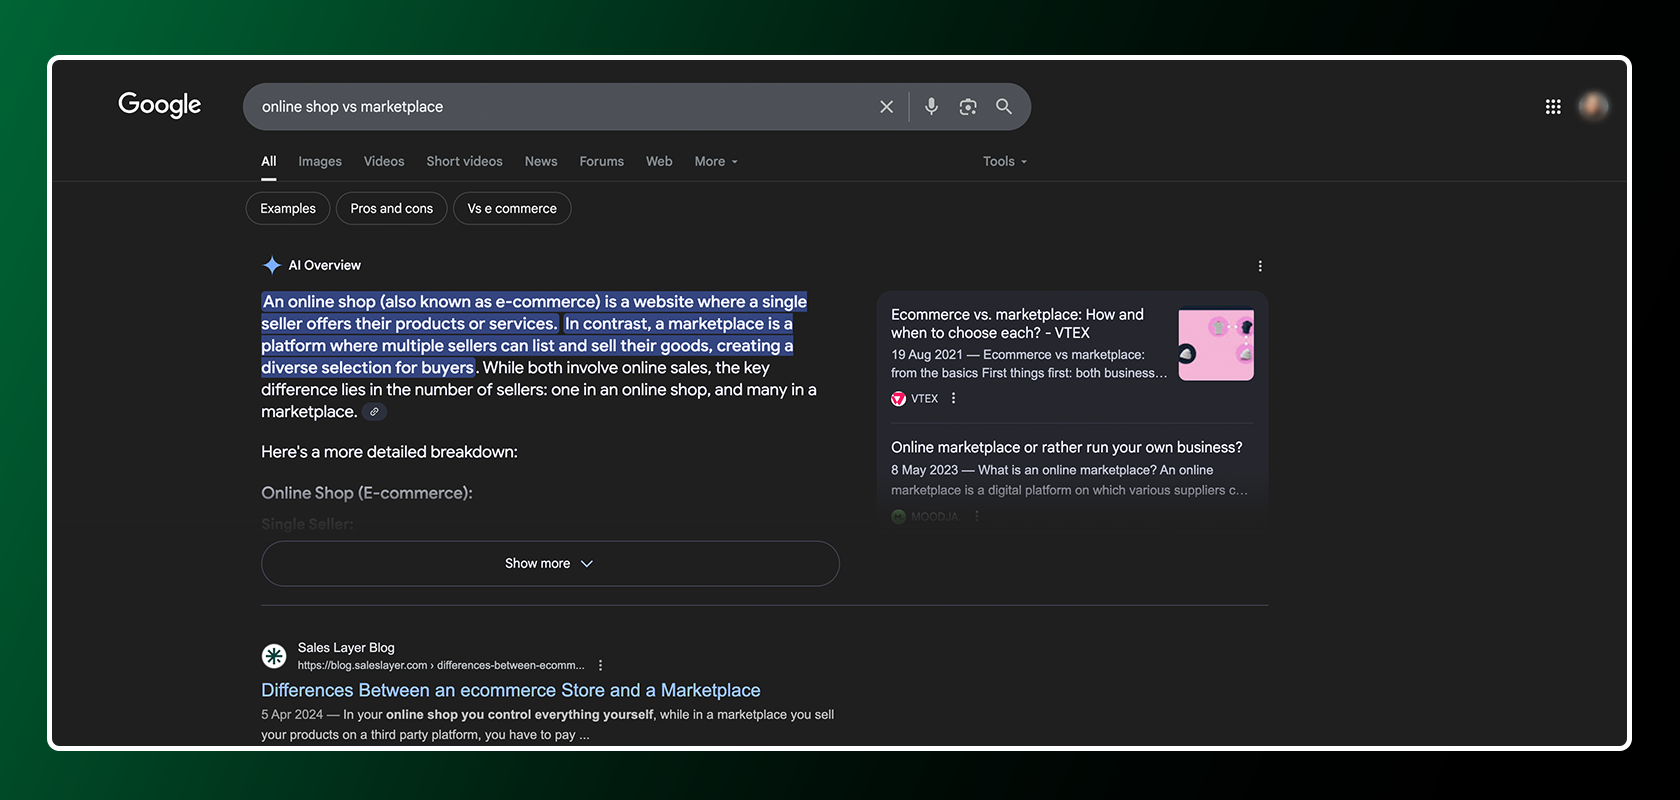Select the Examples suggestion chip
Image resolution: width=1680 pixels, height=800 pixels.
tap(288, 208)
